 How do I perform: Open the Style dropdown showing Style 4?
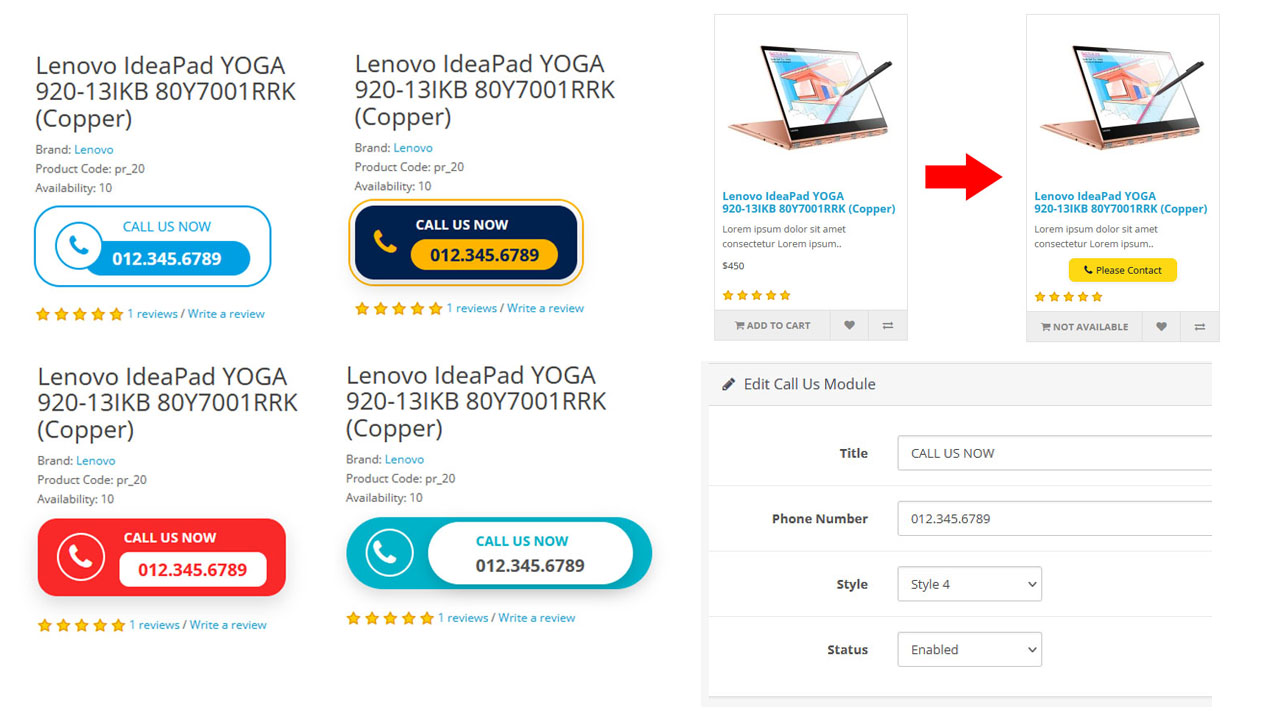point(969,584)
